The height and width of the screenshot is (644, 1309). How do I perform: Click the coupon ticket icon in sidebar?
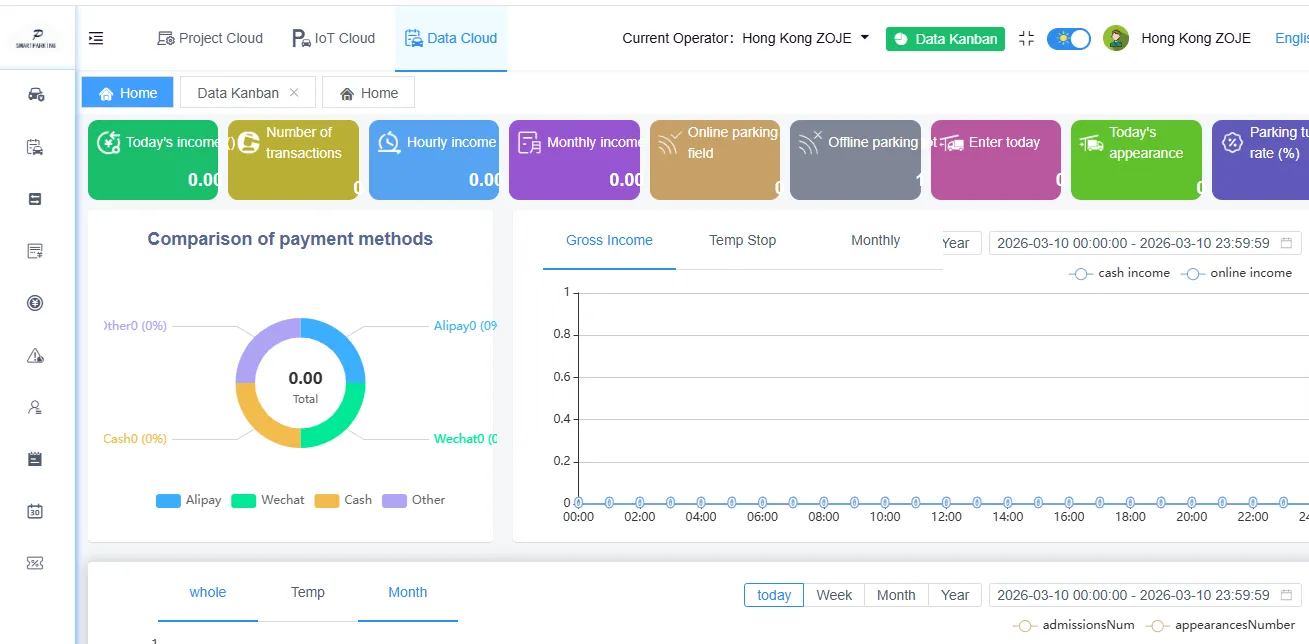pyautogui.click(x=36, y=563)
